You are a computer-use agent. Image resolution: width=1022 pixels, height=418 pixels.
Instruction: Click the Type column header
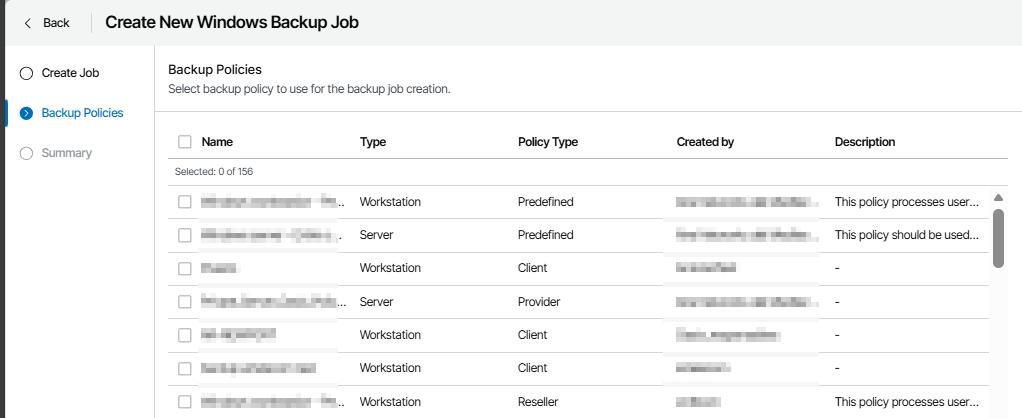[373, 142]
